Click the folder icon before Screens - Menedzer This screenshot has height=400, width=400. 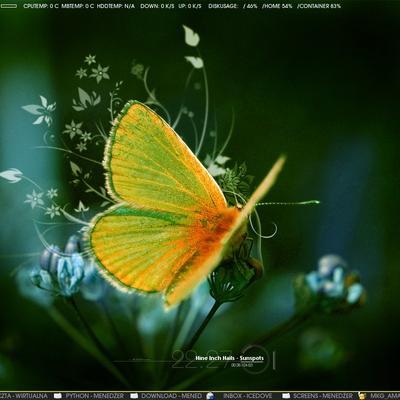click(x=286, y=396)
